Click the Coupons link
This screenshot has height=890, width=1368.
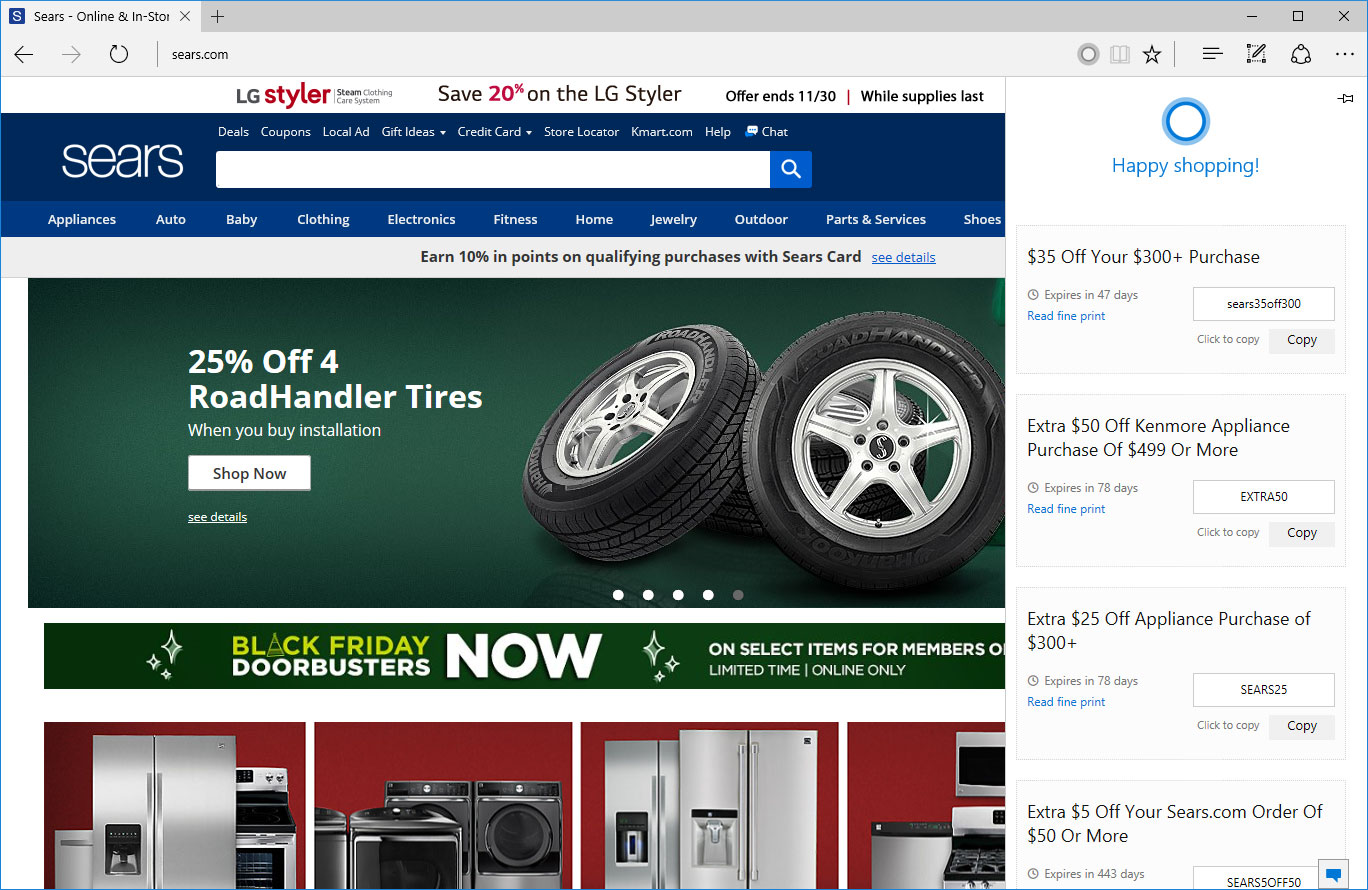pyautogui.click(x=286, y=131)
